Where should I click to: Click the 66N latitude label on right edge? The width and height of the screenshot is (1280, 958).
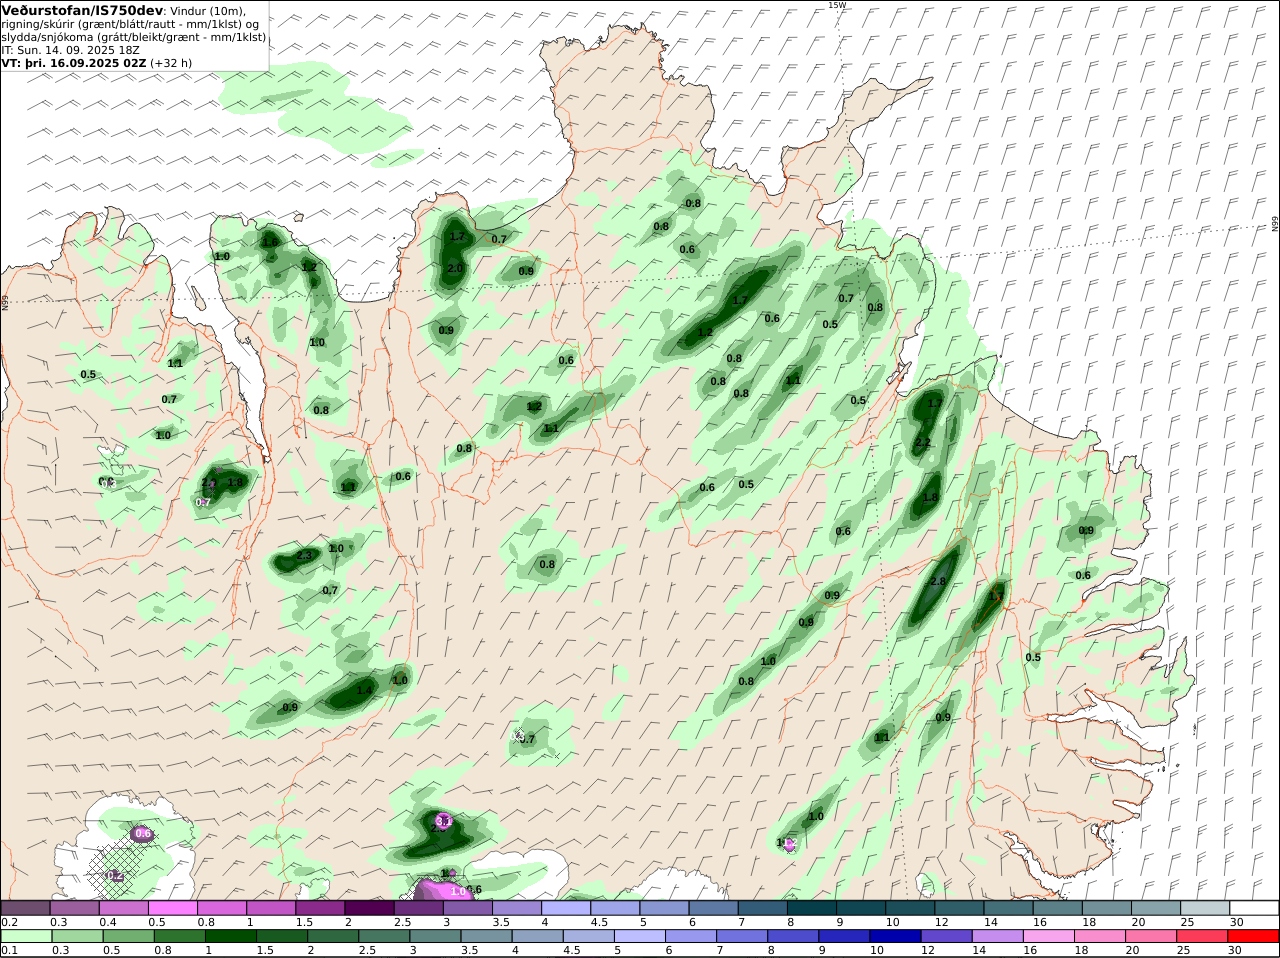point(1275,225)
